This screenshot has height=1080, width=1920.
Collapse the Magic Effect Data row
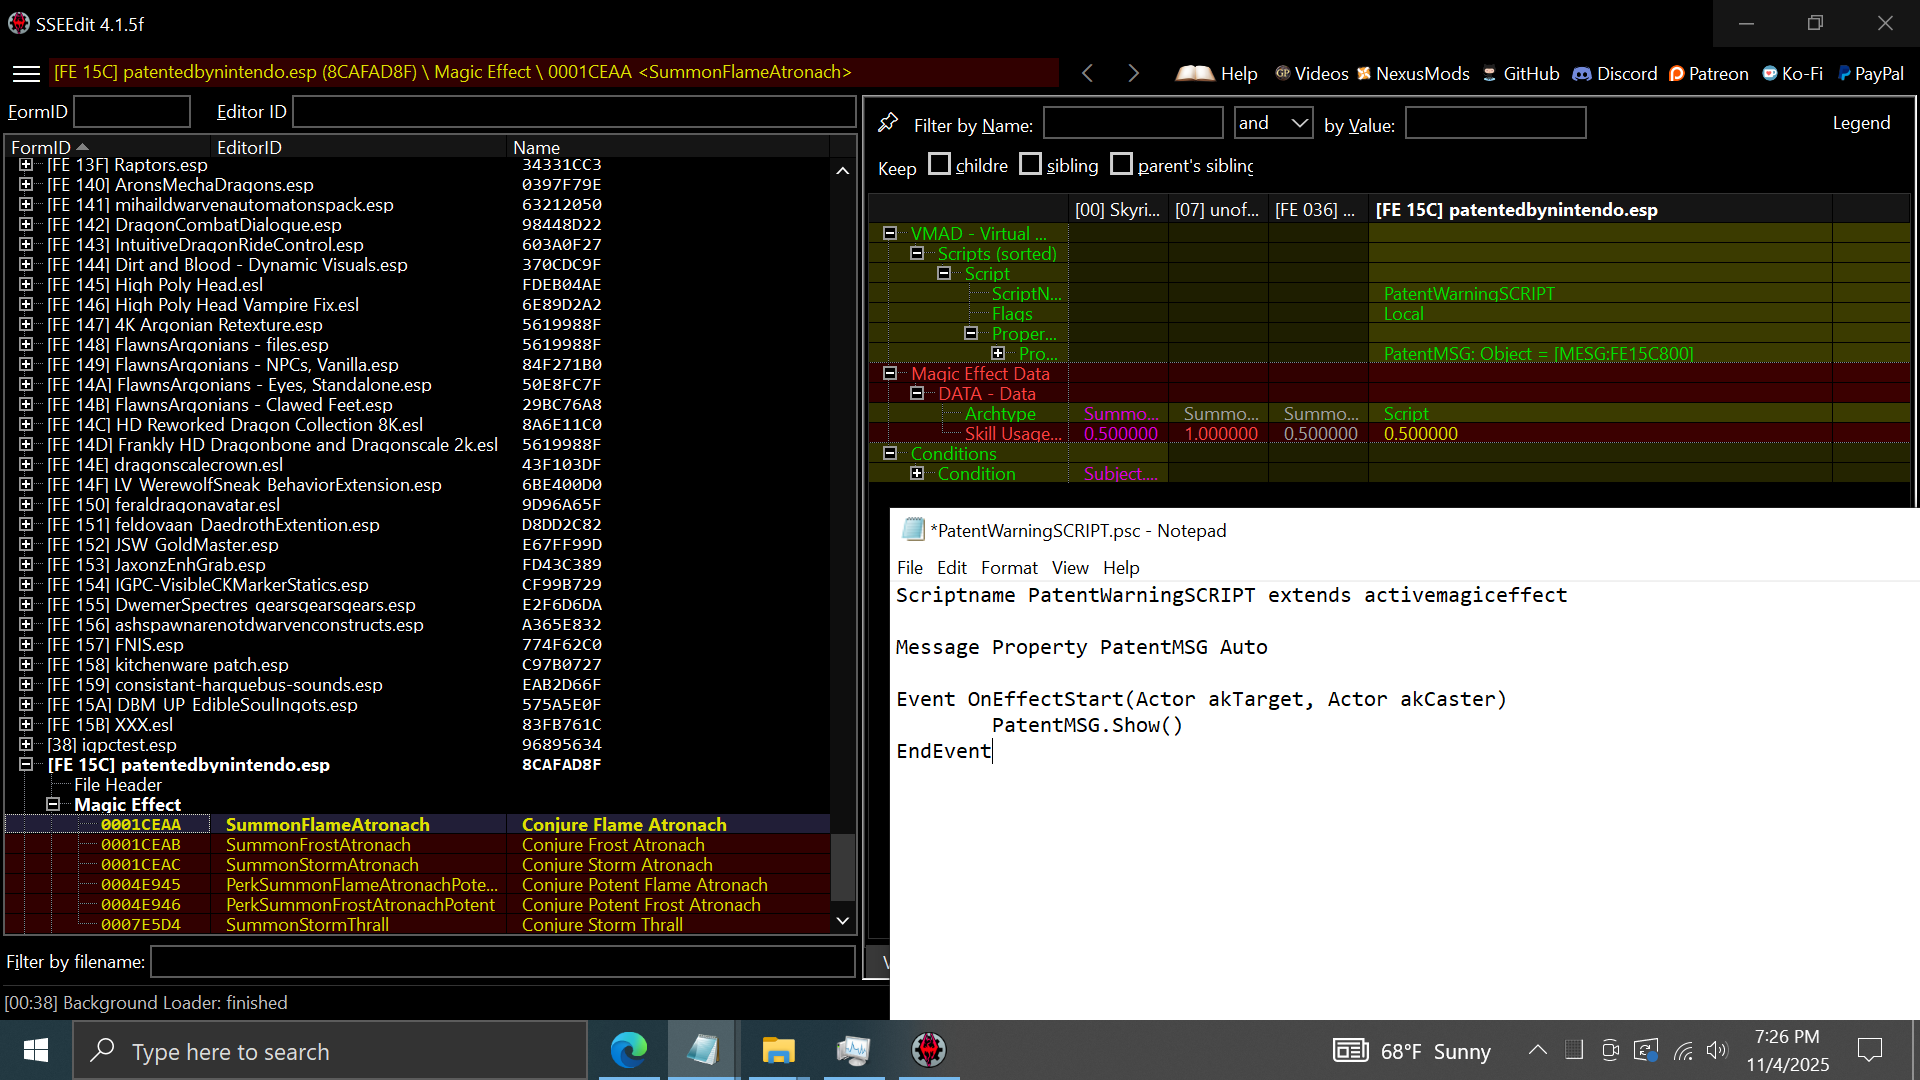click(x=890, y=373)
